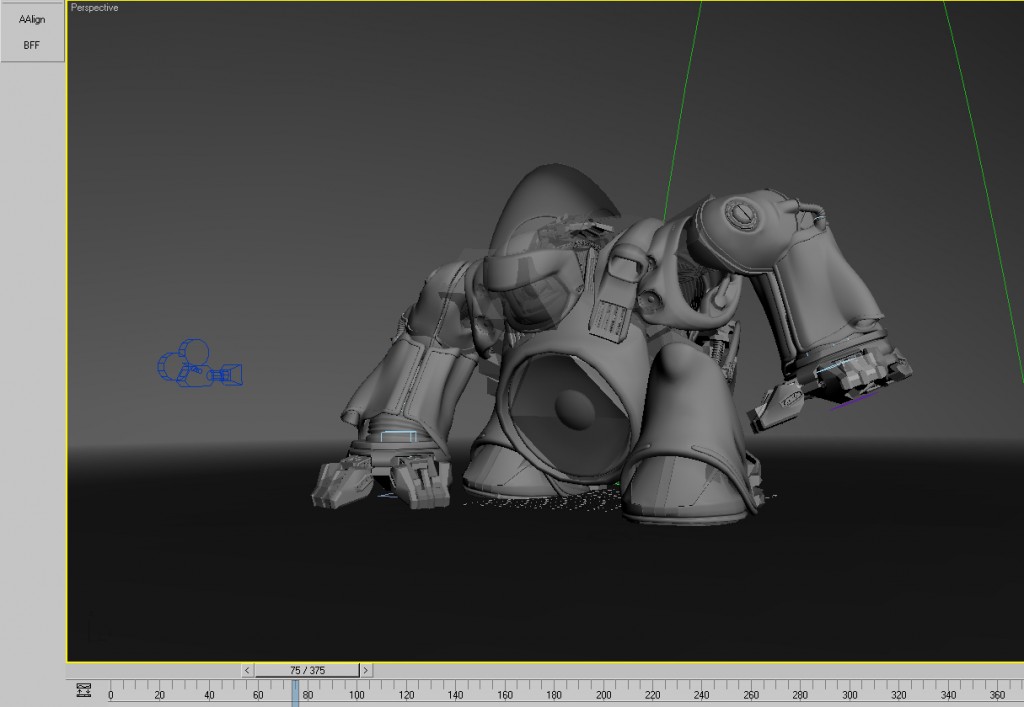Advance time slider with right arrow

point(366,670)
